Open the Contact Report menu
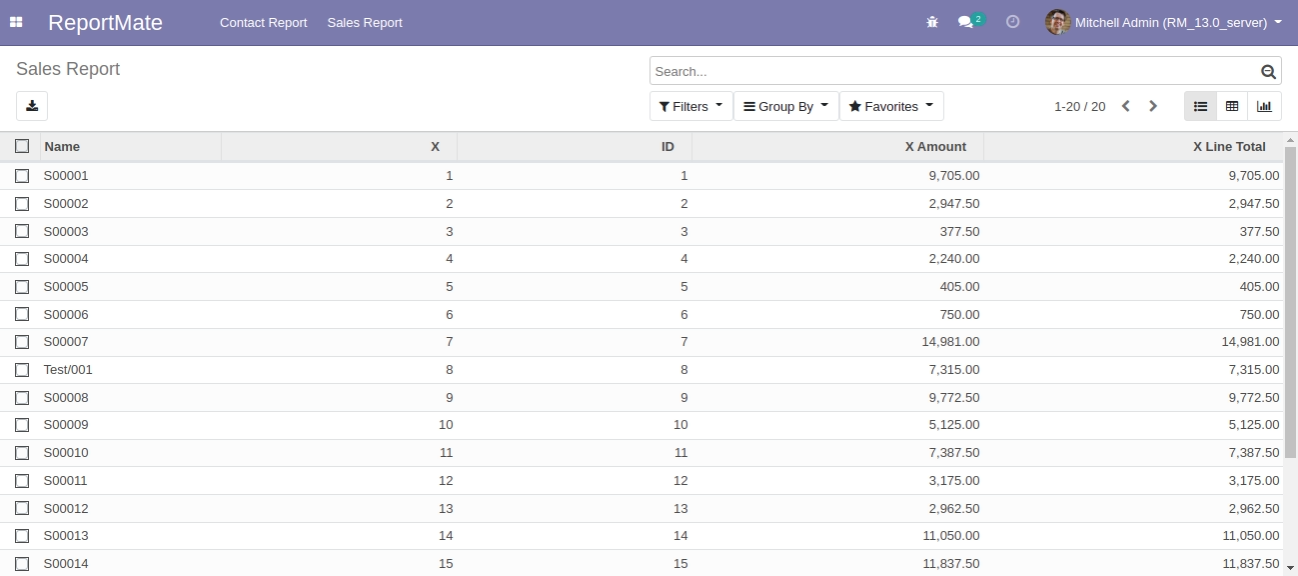The image size is (1298, 576). coord(263,22)
